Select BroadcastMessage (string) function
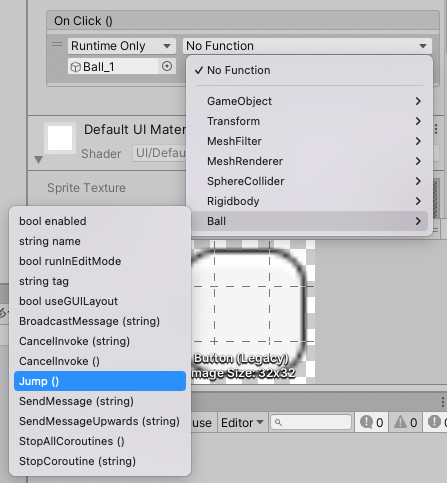Image resolution: width=447 pixels, height=483 pixels. click(100, 321)
